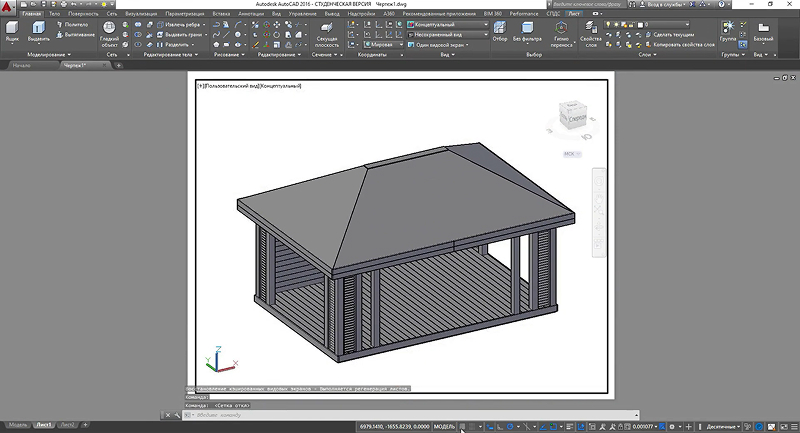Click the command line customize wrench icon
This screenshot has width=800, height=433.
pos(177,415)
